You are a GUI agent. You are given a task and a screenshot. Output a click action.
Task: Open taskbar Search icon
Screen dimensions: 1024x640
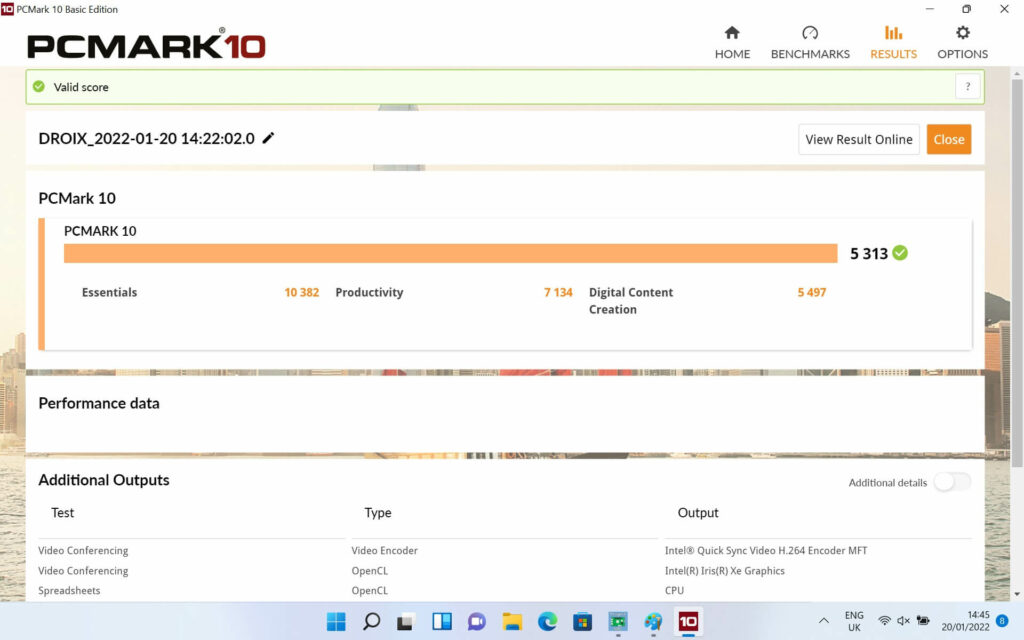371,621
